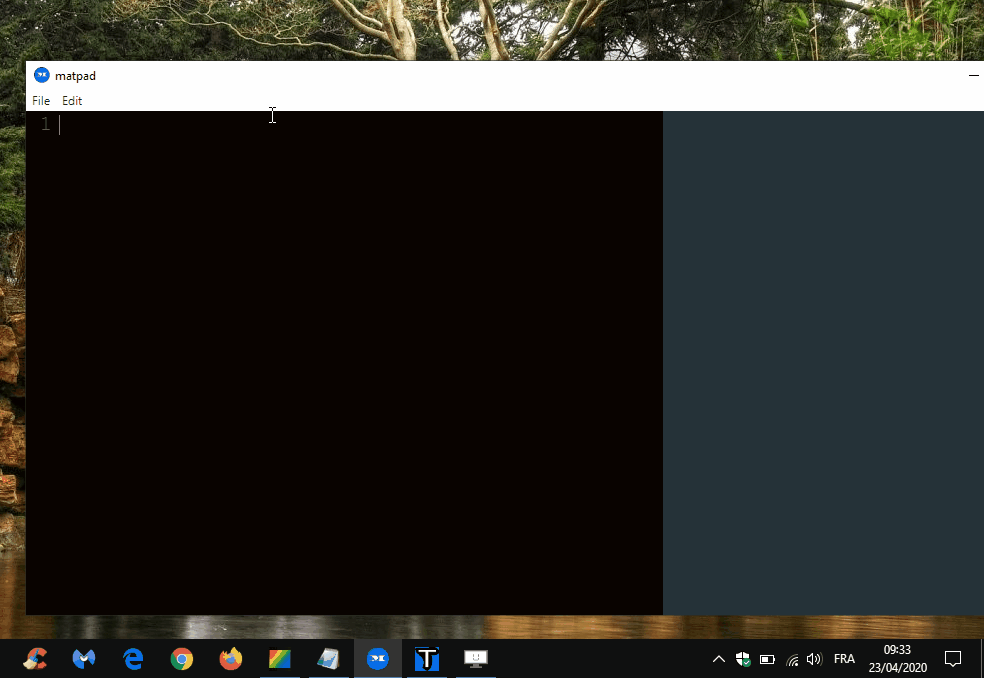Open Malwarebytes from the taskbar
The width and height of the screenshot is (984, 678).
[x=83, y=659]
